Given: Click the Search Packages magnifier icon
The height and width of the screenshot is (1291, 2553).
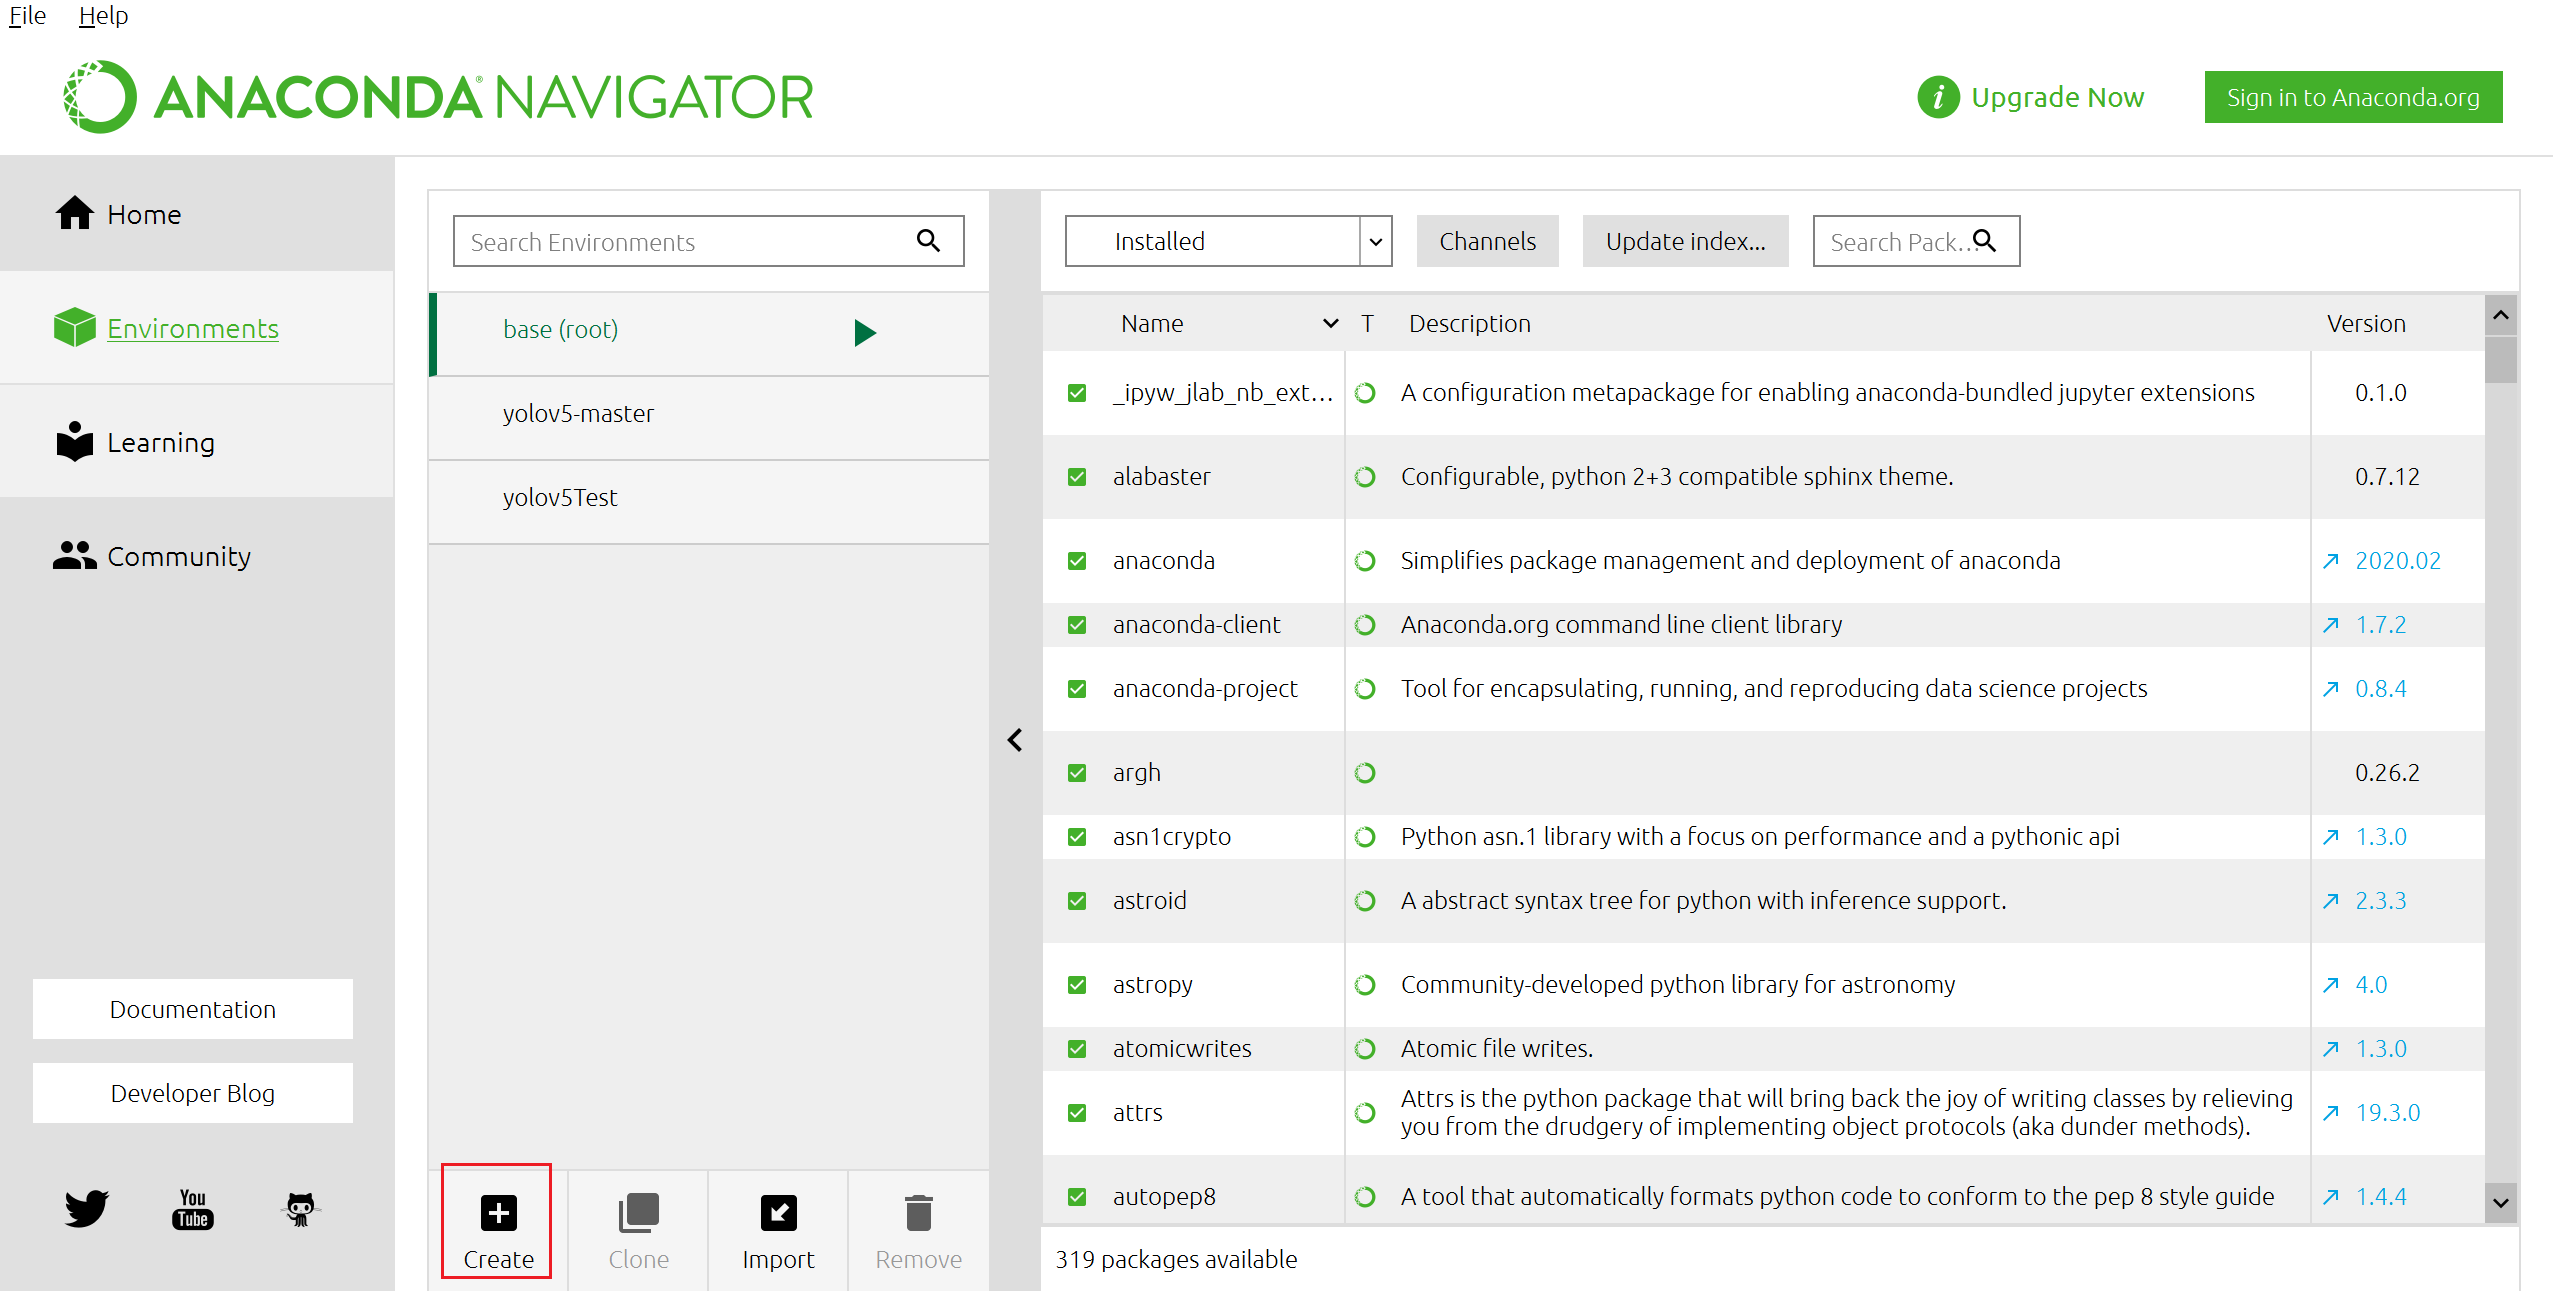Looking at the screenshot, I should pyautogui.click(x=1984, y=240).
